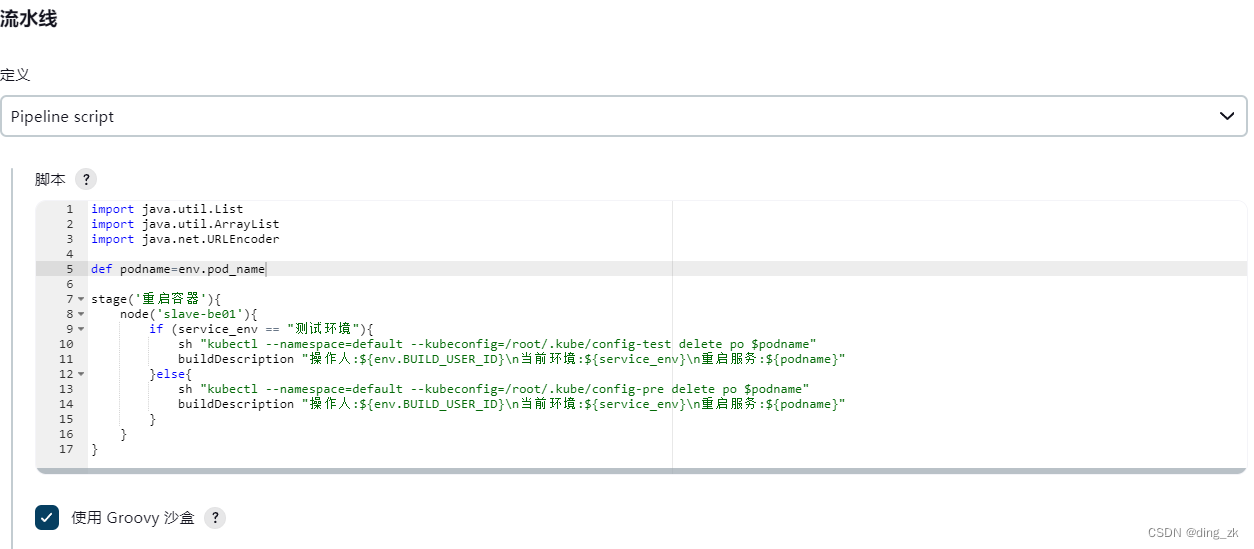The width and height of the screenshot is (1254, 549).
Task: Click the 'import java.net.URLEncoder' code line
Action: click(185, 239)
